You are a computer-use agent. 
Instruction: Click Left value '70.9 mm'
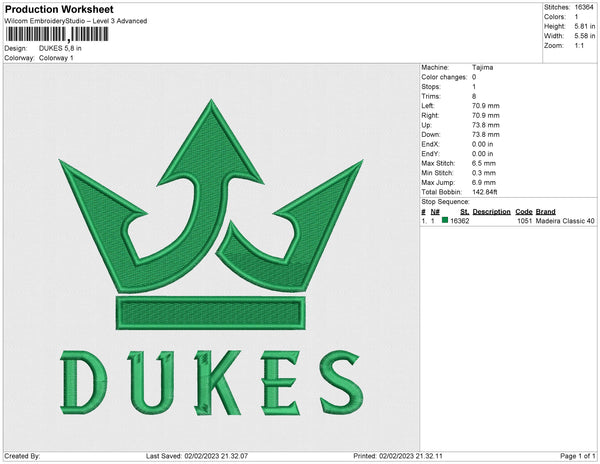pos(486,106)
